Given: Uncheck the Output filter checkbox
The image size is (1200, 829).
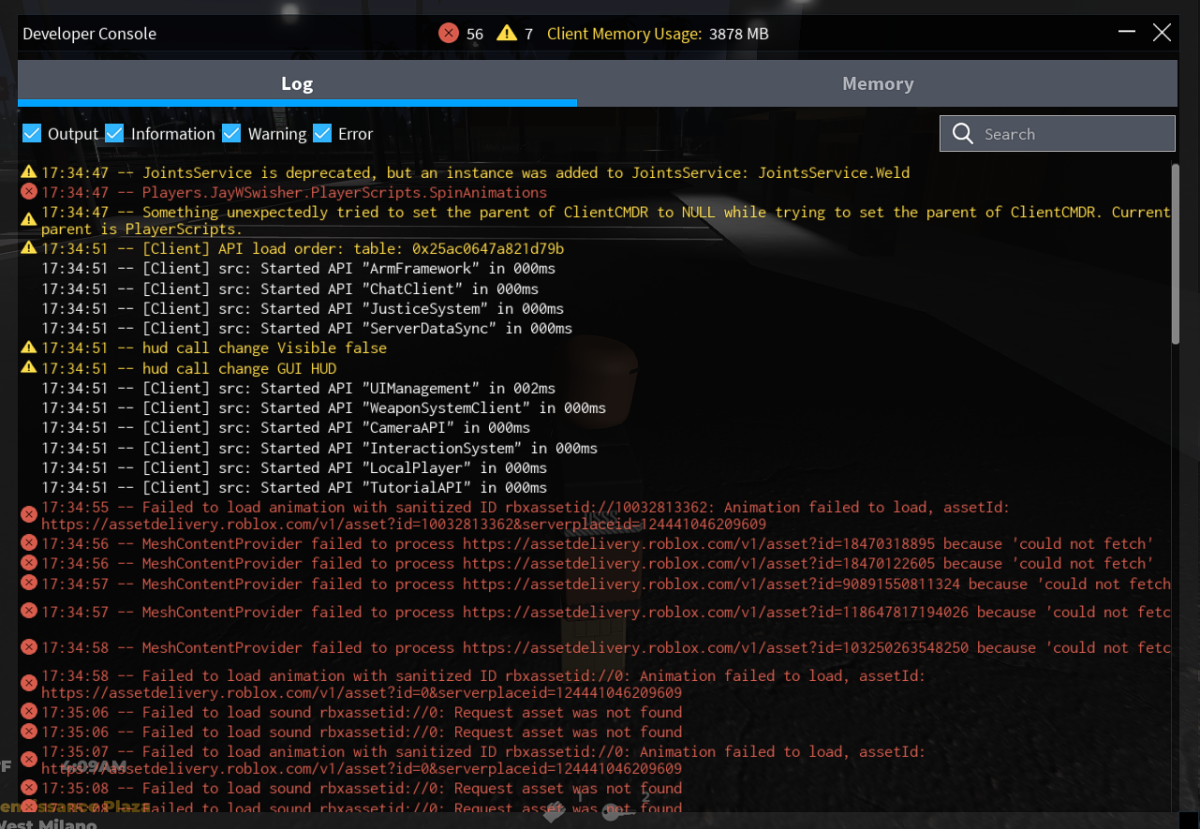Looking at the screenshot, I should point(32,133).
